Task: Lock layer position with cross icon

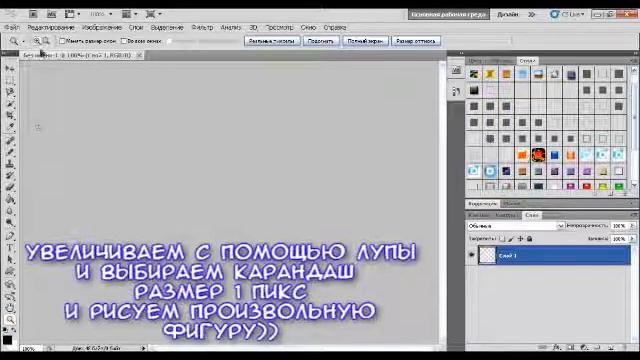Action: 520,239
